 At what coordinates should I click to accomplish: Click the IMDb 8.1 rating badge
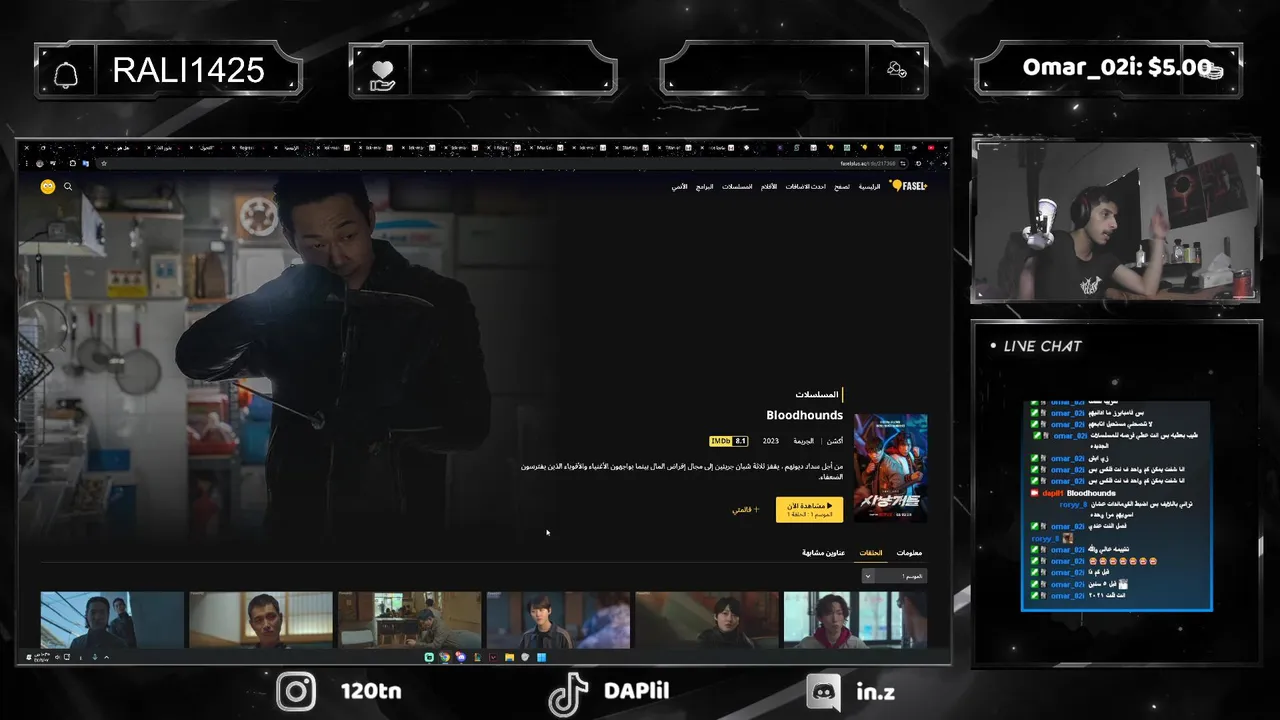(729, 441)
